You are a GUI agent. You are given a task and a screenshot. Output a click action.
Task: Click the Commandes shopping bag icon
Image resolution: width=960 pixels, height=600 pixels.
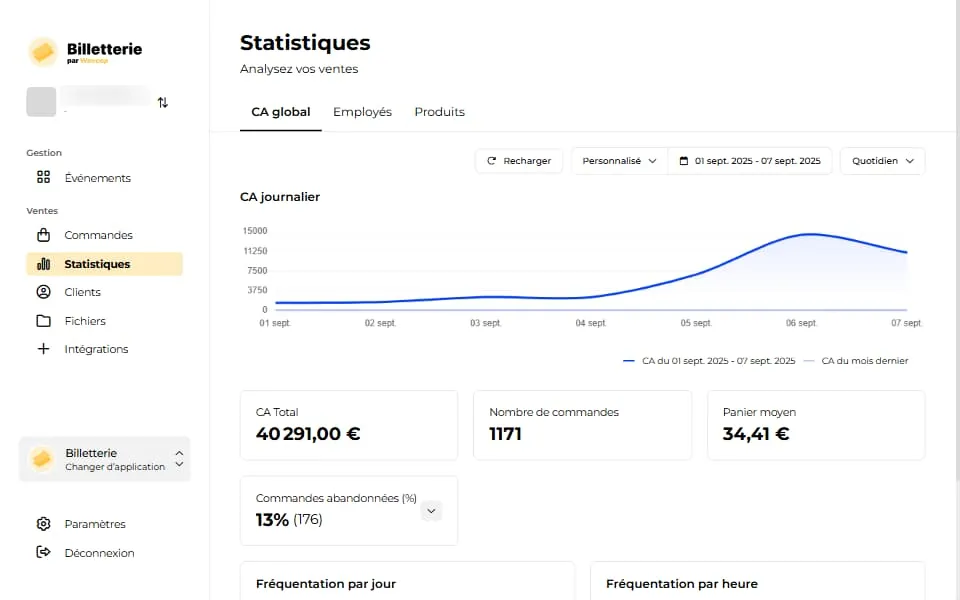(43, 235)
